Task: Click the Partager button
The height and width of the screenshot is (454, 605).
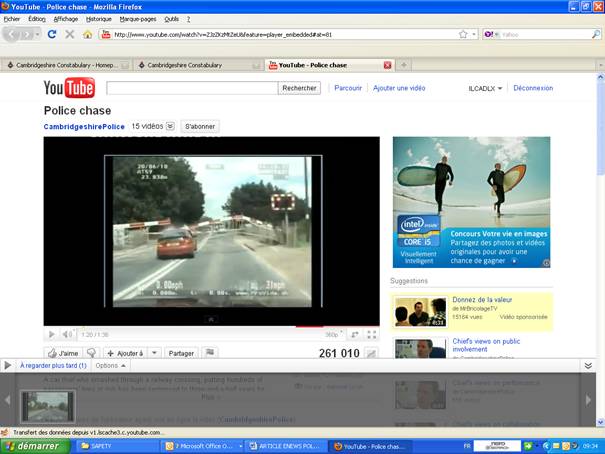Action: point(181,353)
